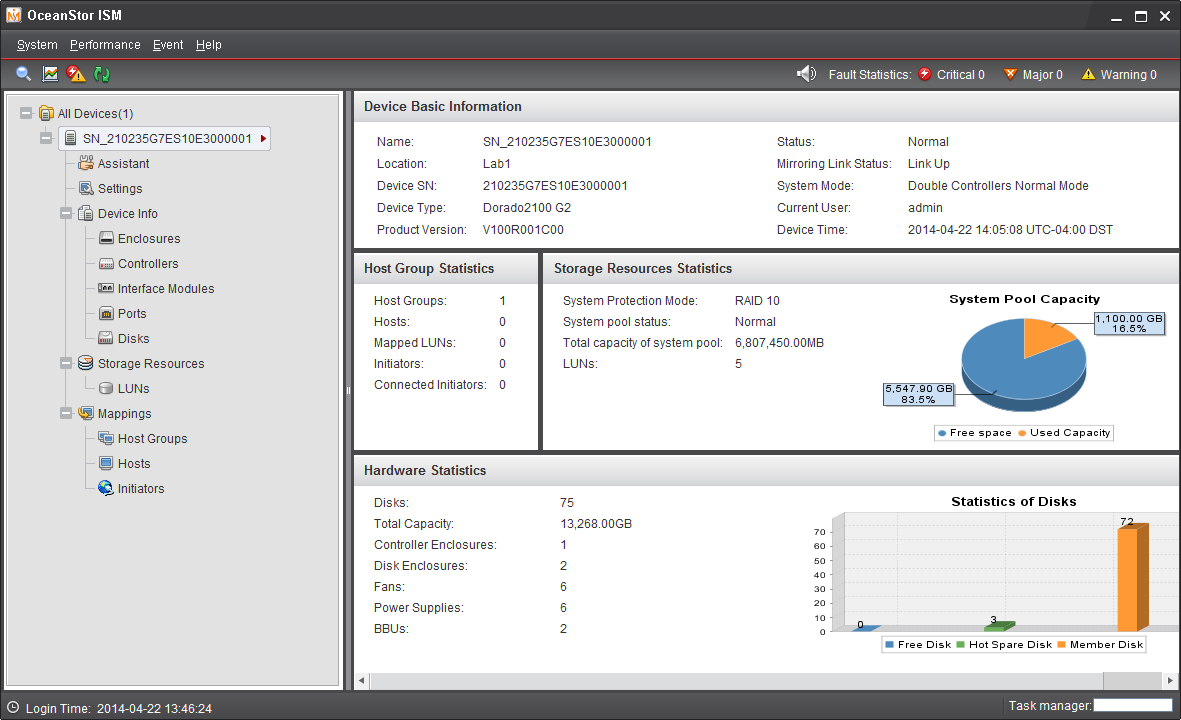Click the Free Disk legend swatch
Screen dimensions: 1181x720
pos(890,645)
